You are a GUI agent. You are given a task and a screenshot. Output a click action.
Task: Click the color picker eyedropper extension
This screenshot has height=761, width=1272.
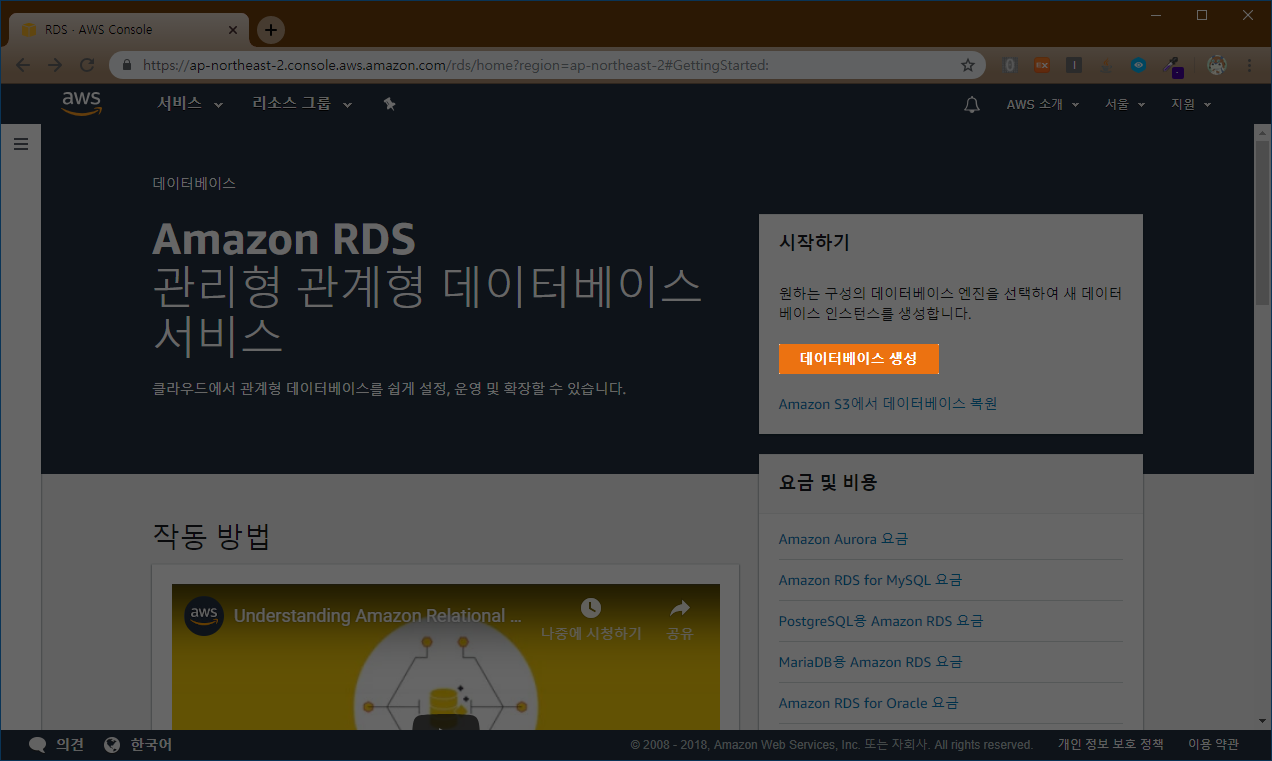[1173, 66]
